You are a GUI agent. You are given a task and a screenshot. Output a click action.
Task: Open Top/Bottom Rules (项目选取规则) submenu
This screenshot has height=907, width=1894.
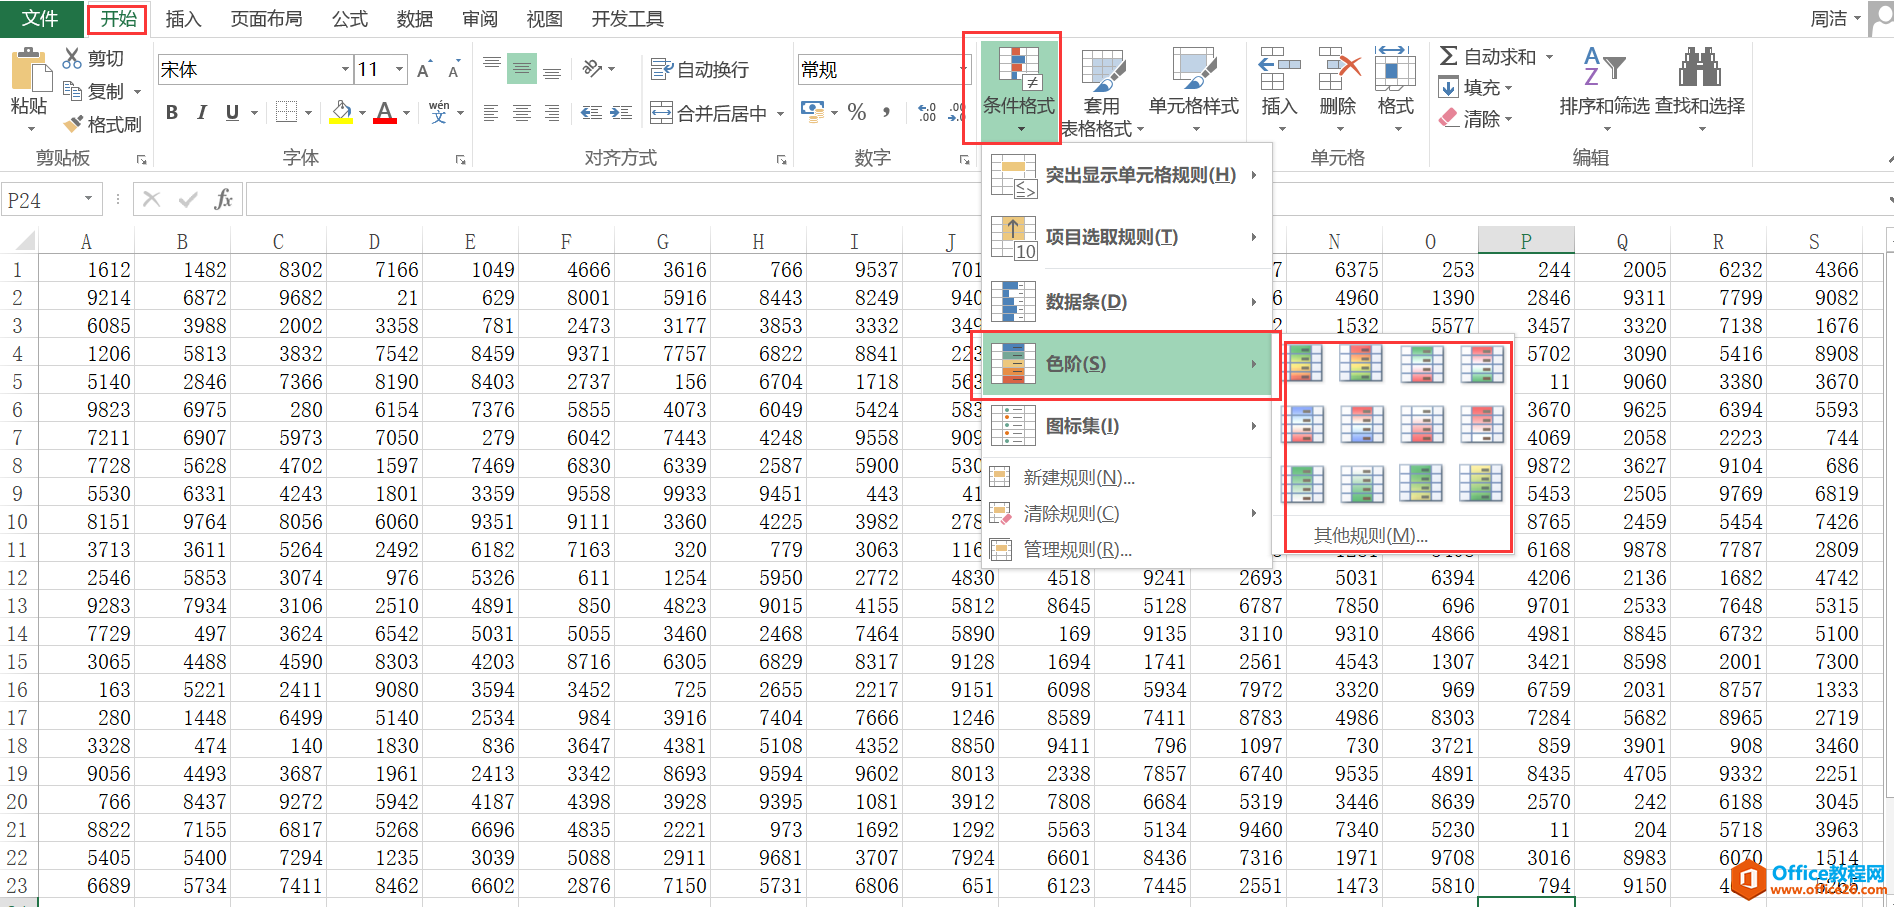[1126, 237]
